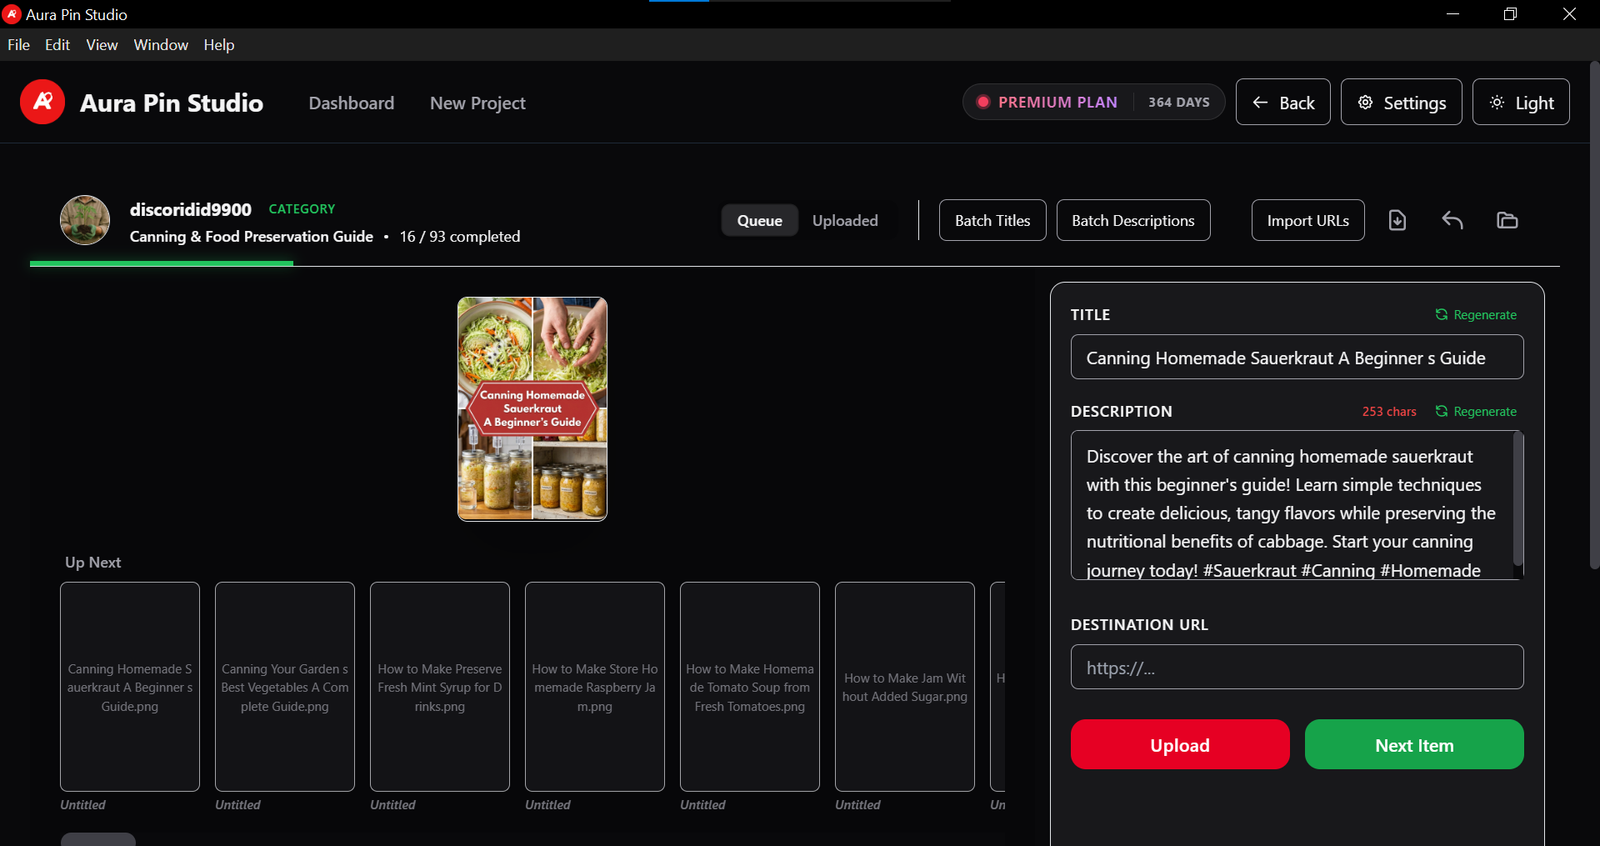Open Settings with the gear button
Screen dimensions: 1600x846
1401,103
